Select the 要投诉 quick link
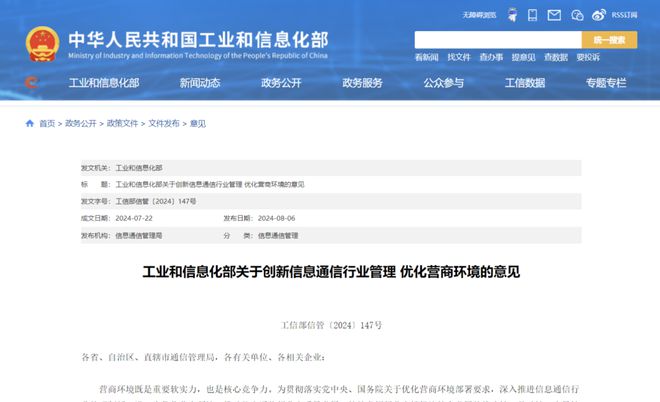The height and width of the screenshot is (402, 660). 588,57
